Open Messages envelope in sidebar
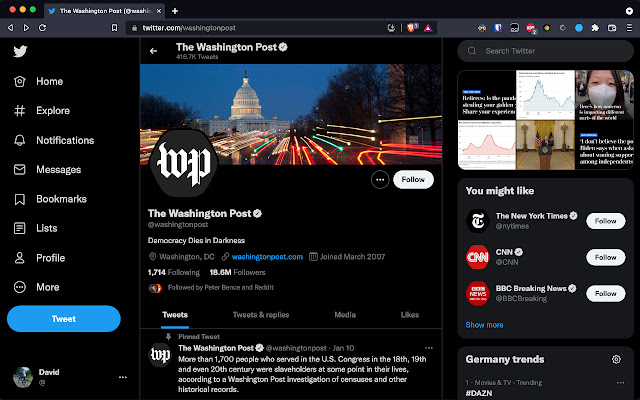 tap(20, 170)
